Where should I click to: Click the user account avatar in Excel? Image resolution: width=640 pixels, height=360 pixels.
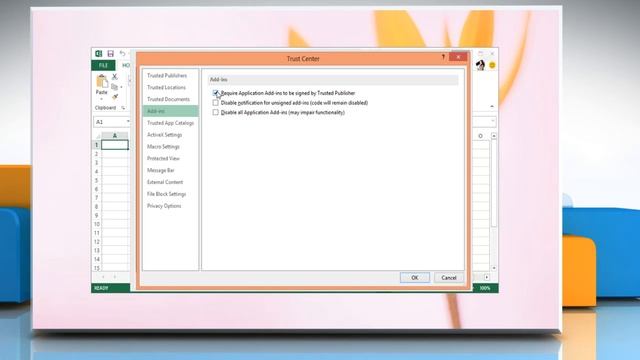(x=480, y=65)
